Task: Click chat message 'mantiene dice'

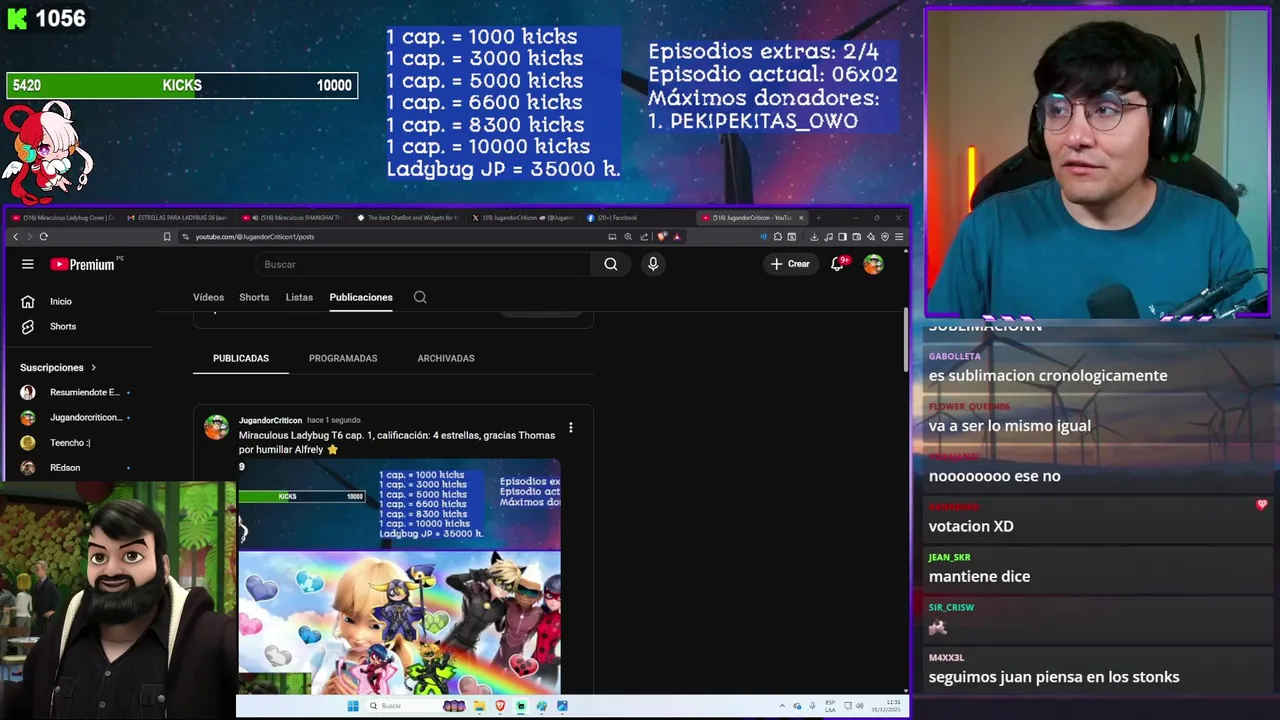Action: pos(979,576)
